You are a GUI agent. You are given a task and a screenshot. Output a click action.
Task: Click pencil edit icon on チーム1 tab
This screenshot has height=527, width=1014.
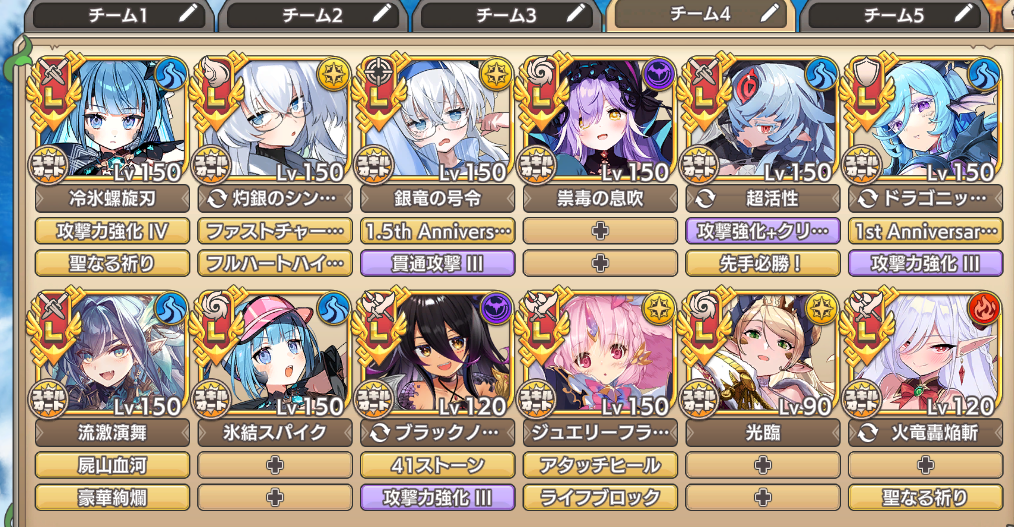coord(188,14)
